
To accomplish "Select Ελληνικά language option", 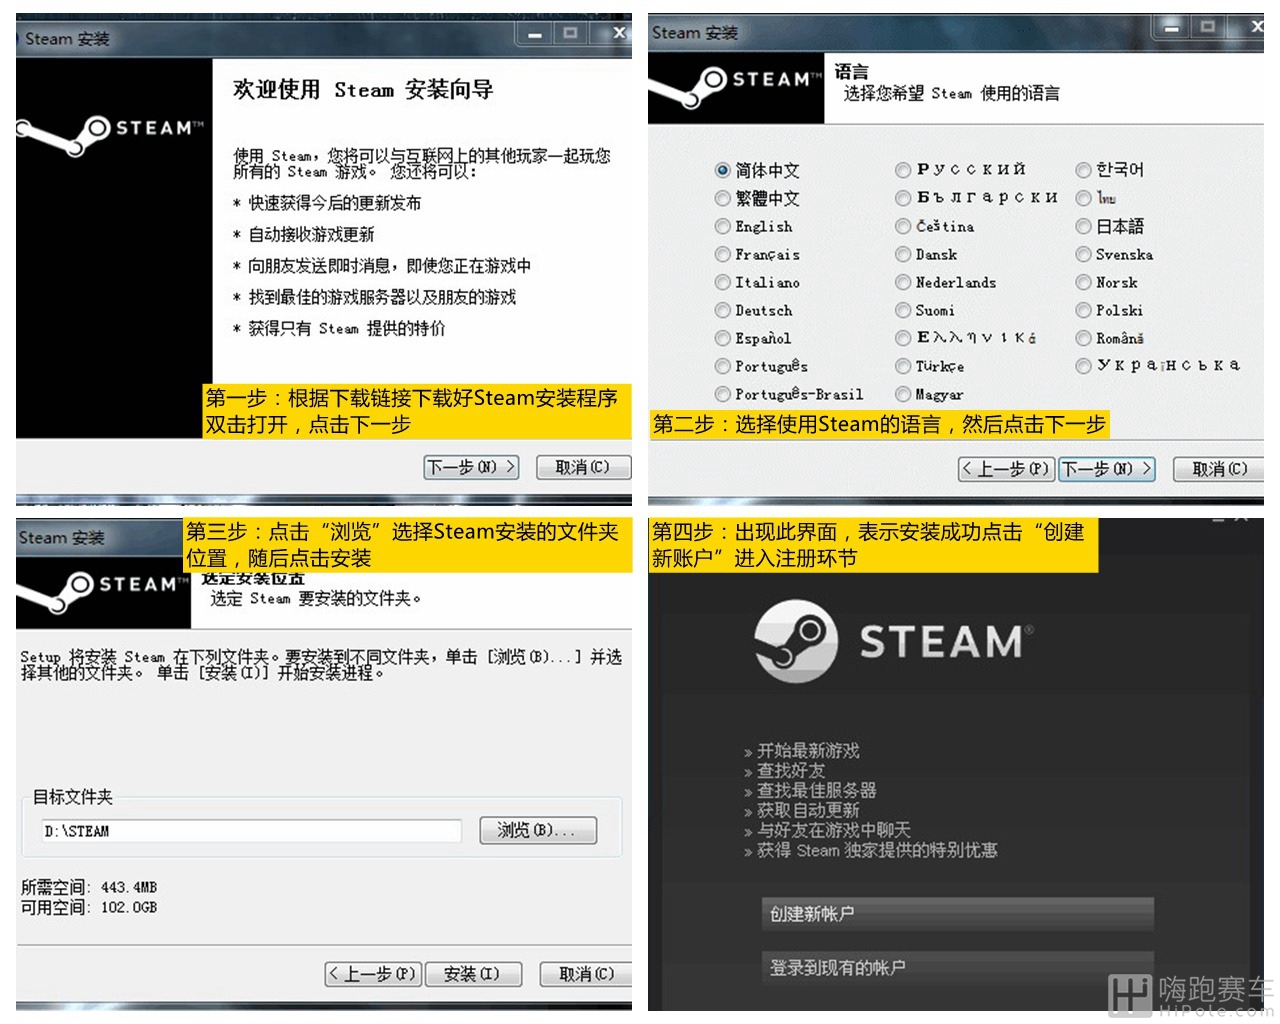I will pyautogui.click(x=903, y=338).
